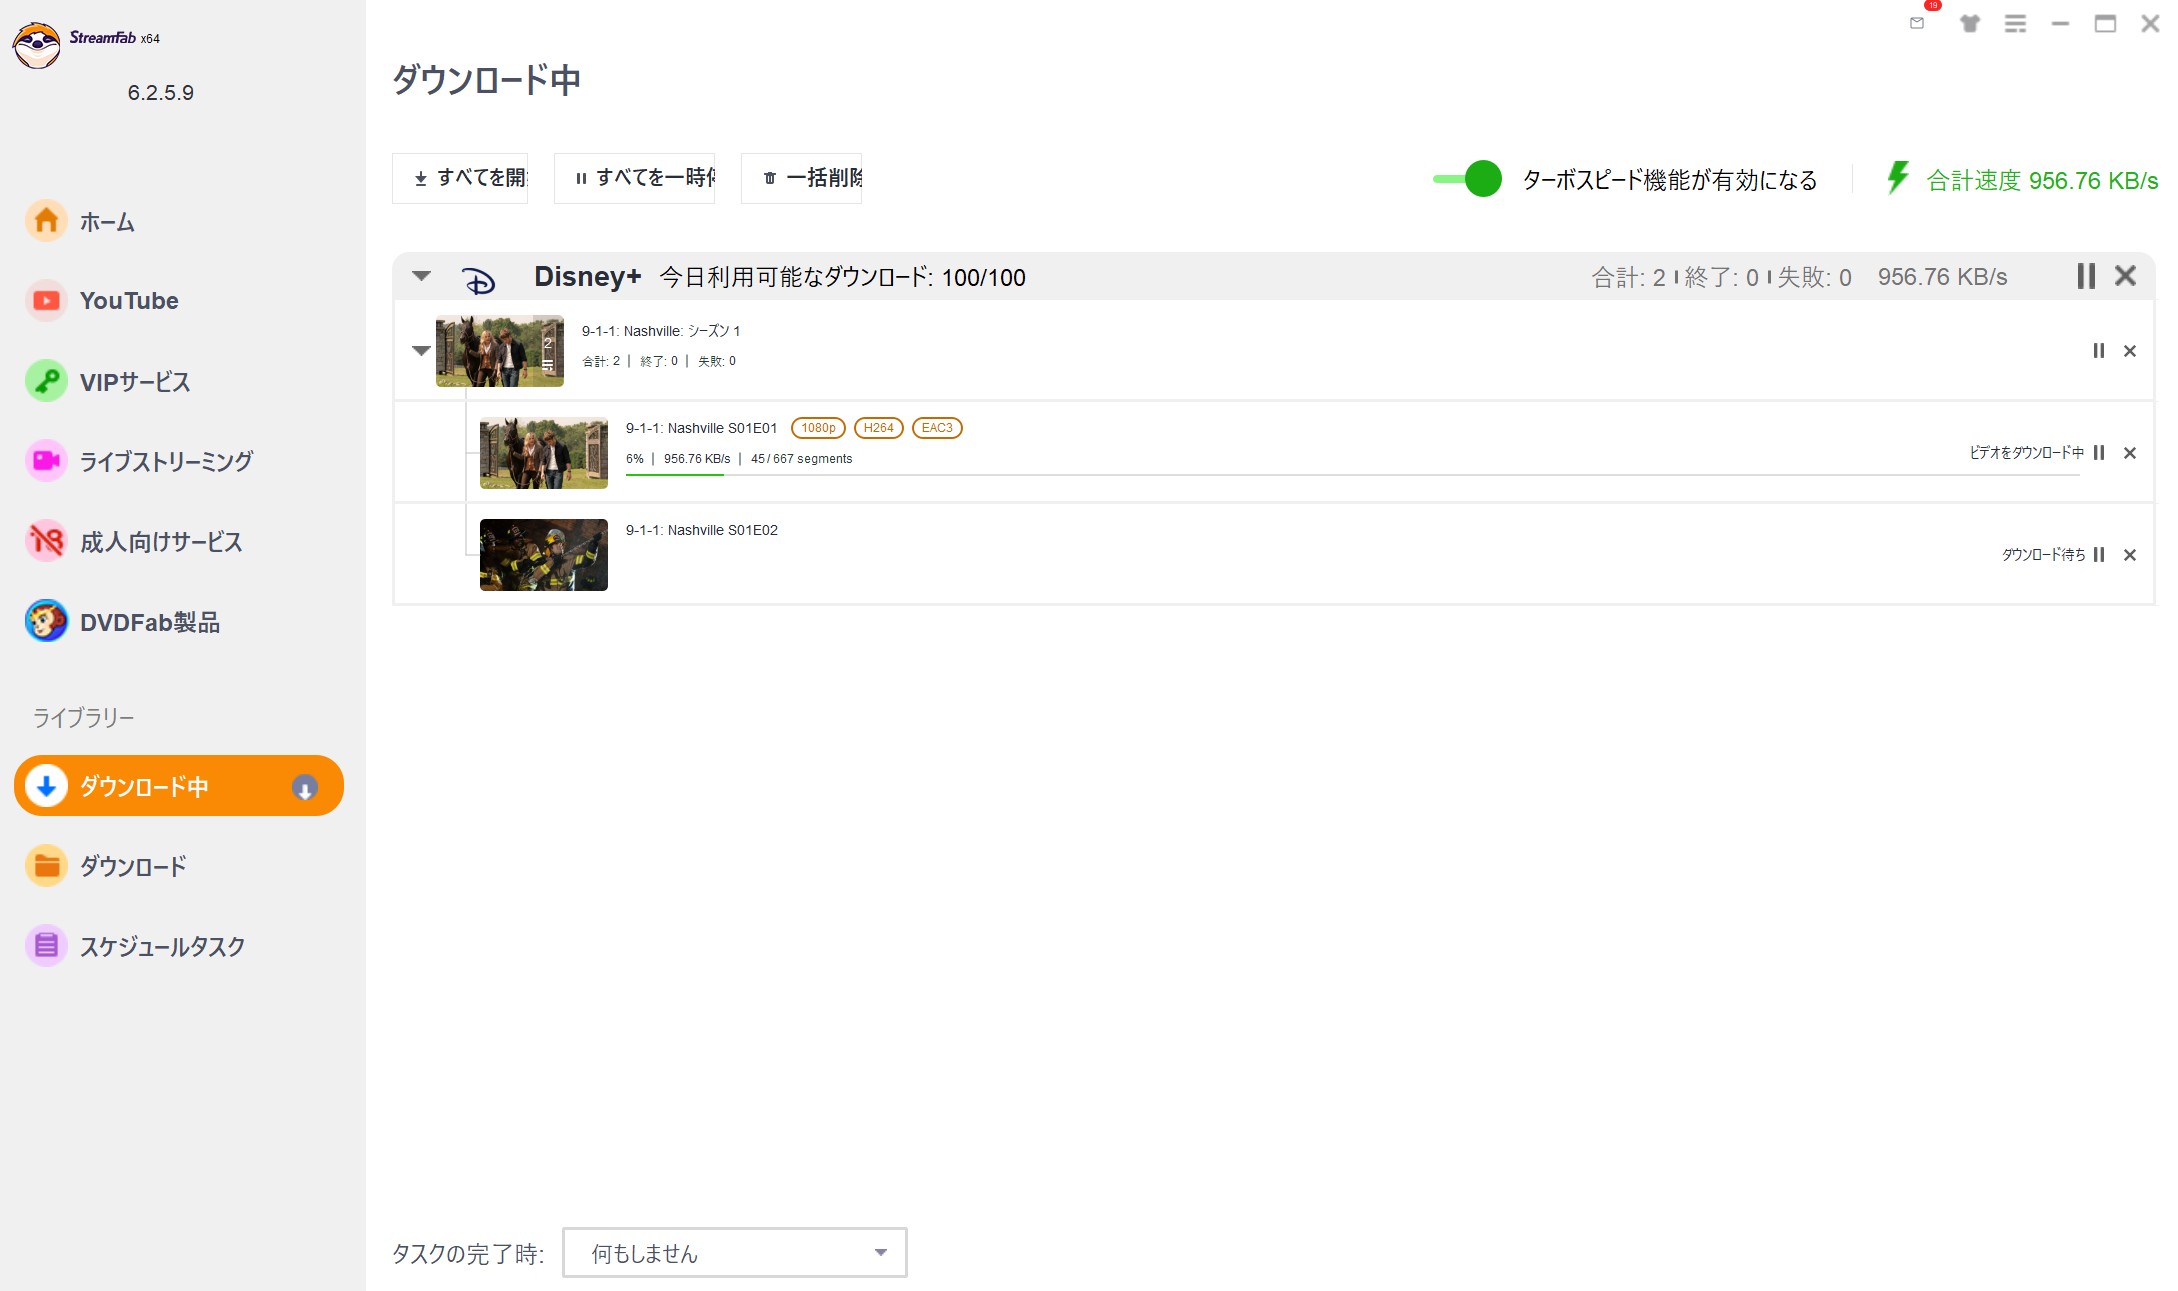The width and height of the screenshot is (2178, 1291).
Task: Click the Disney+ logo icon
Action: [478, 279]
